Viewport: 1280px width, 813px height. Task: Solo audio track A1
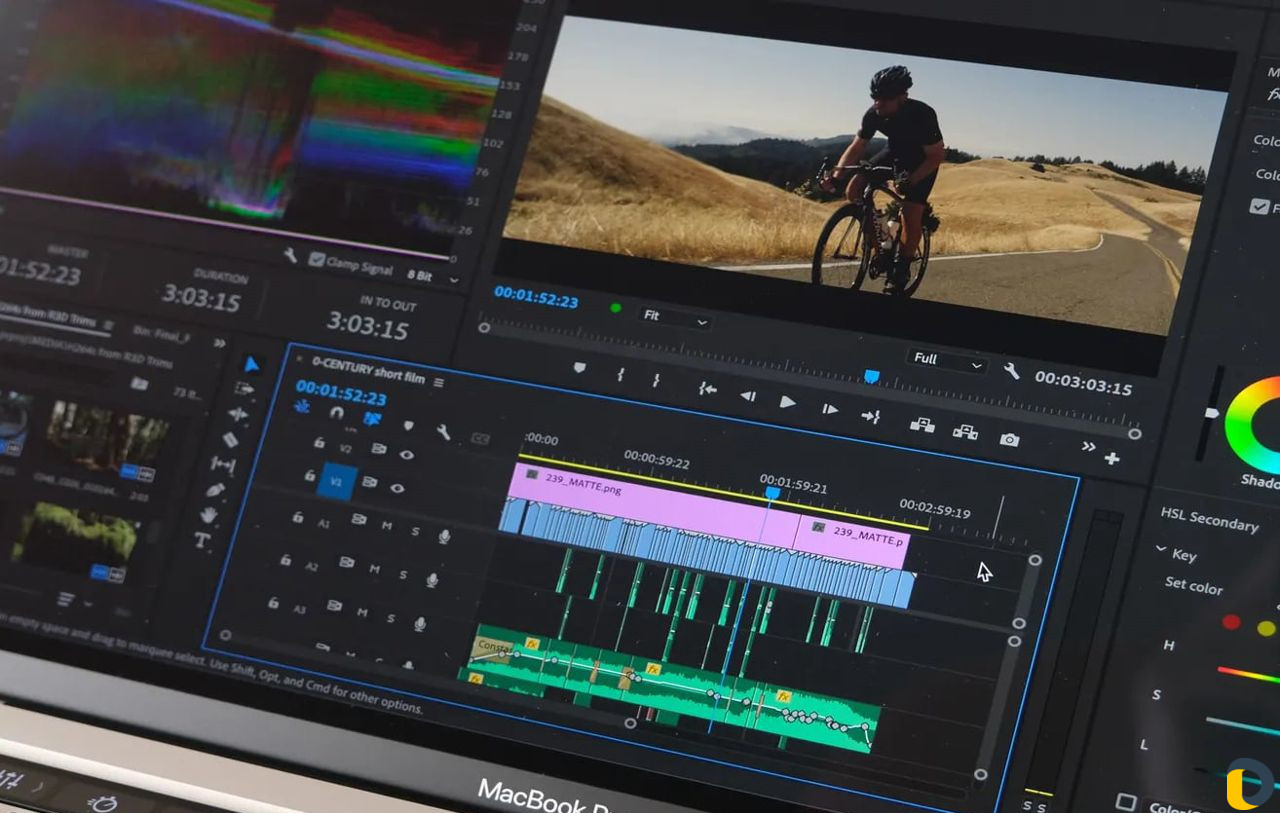[416, 532]
